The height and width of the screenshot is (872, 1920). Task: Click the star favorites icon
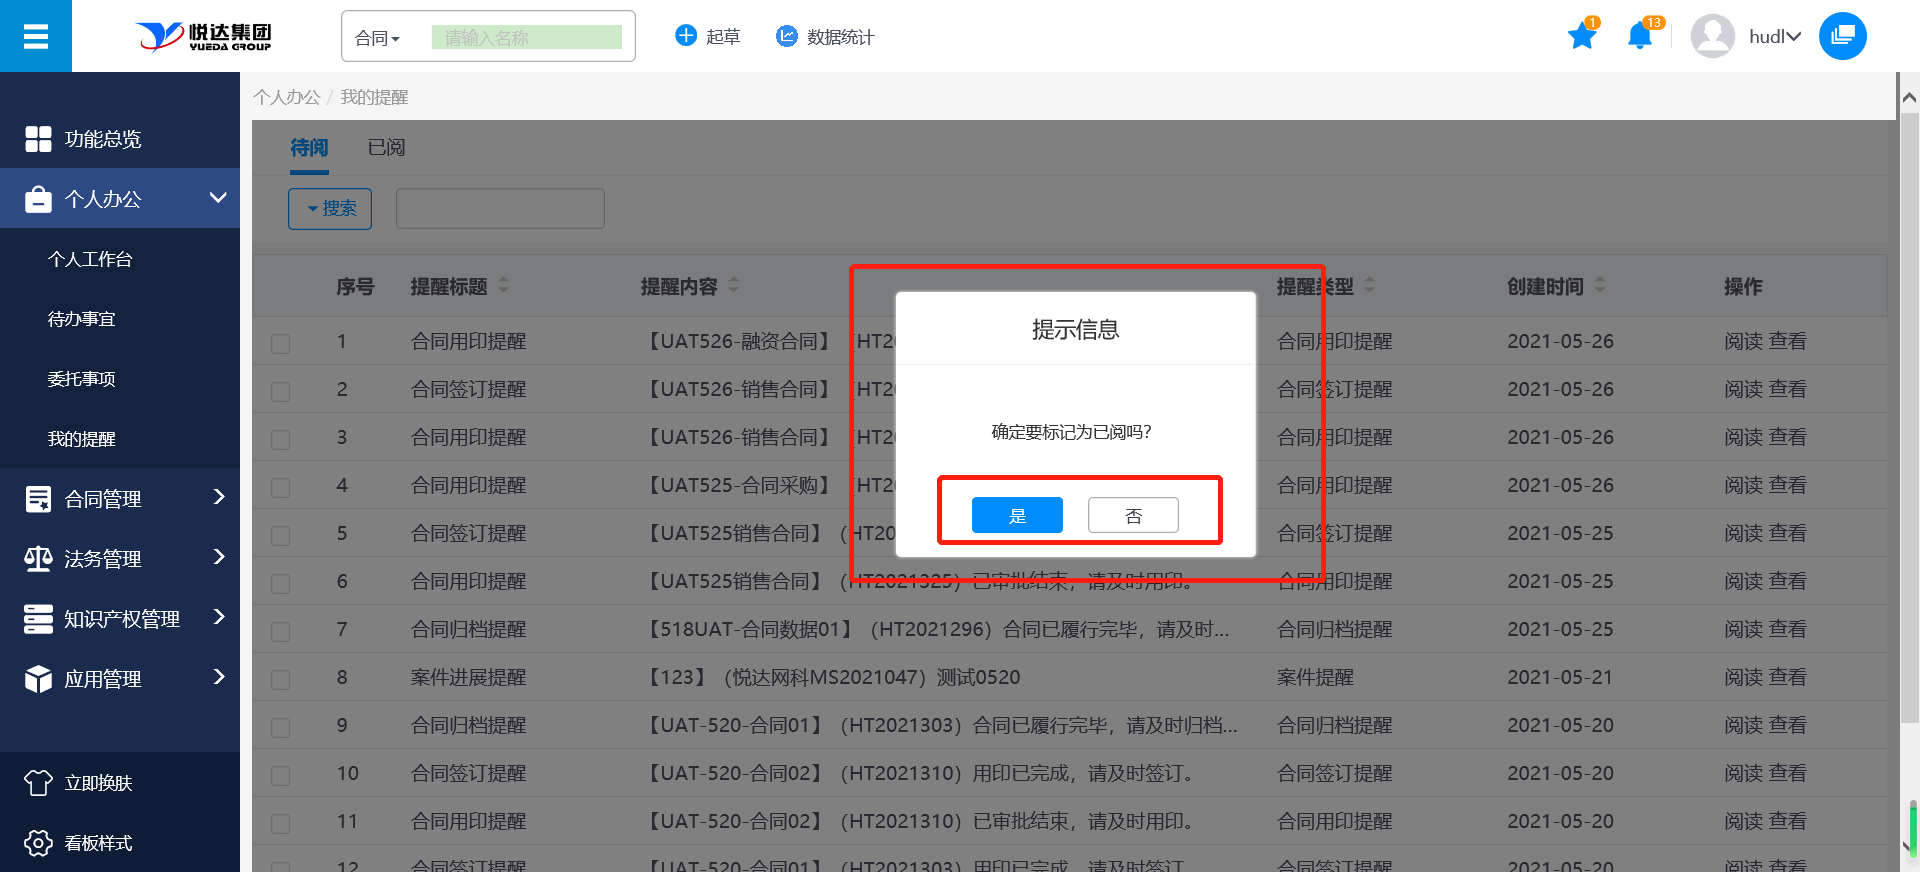[x=1581, y=37]
